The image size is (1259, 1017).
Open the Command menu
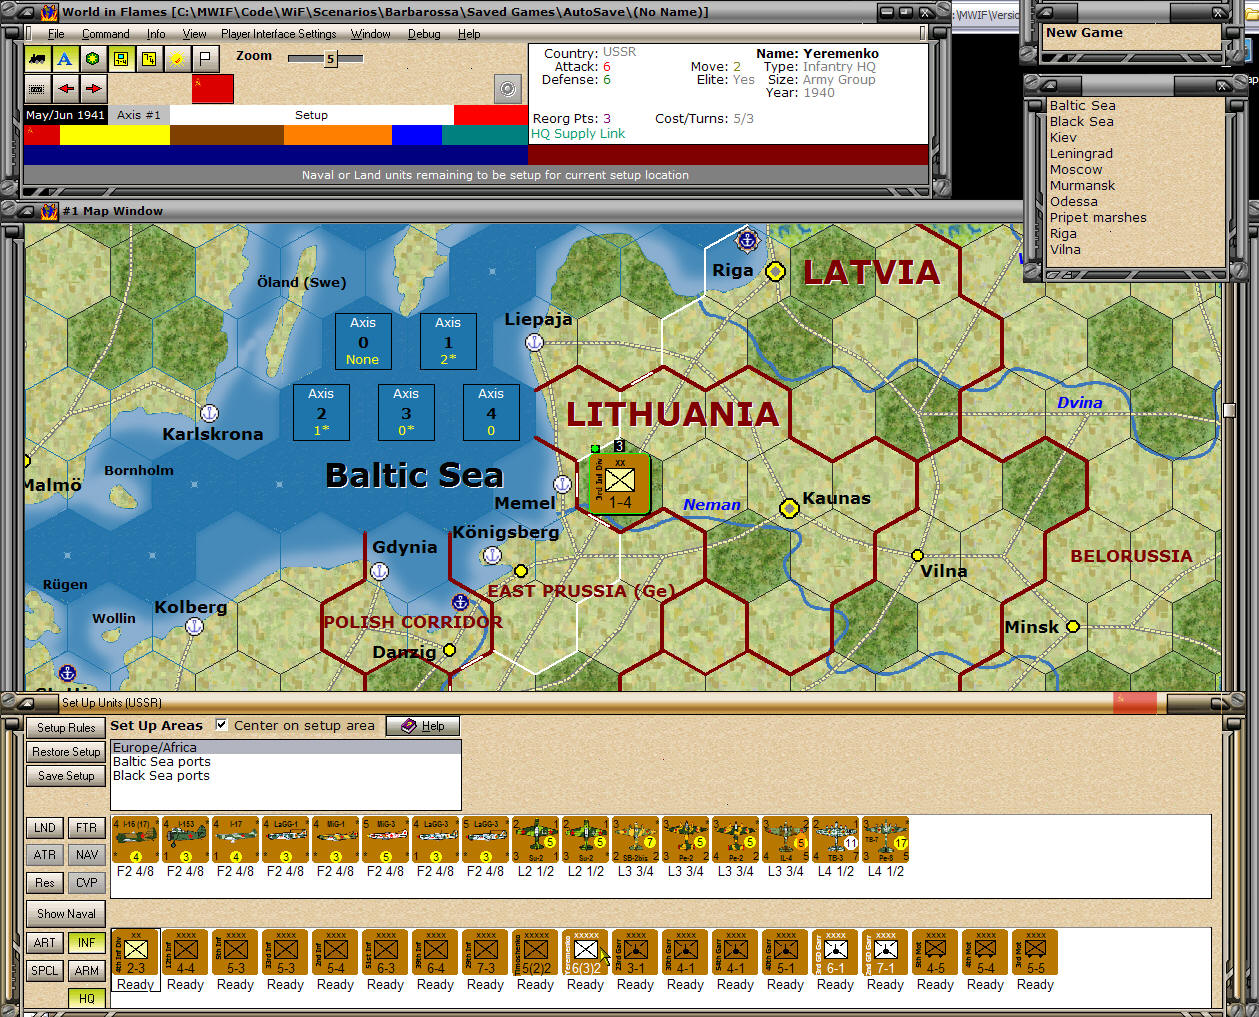pyautogui.click(x=105, y=34)
